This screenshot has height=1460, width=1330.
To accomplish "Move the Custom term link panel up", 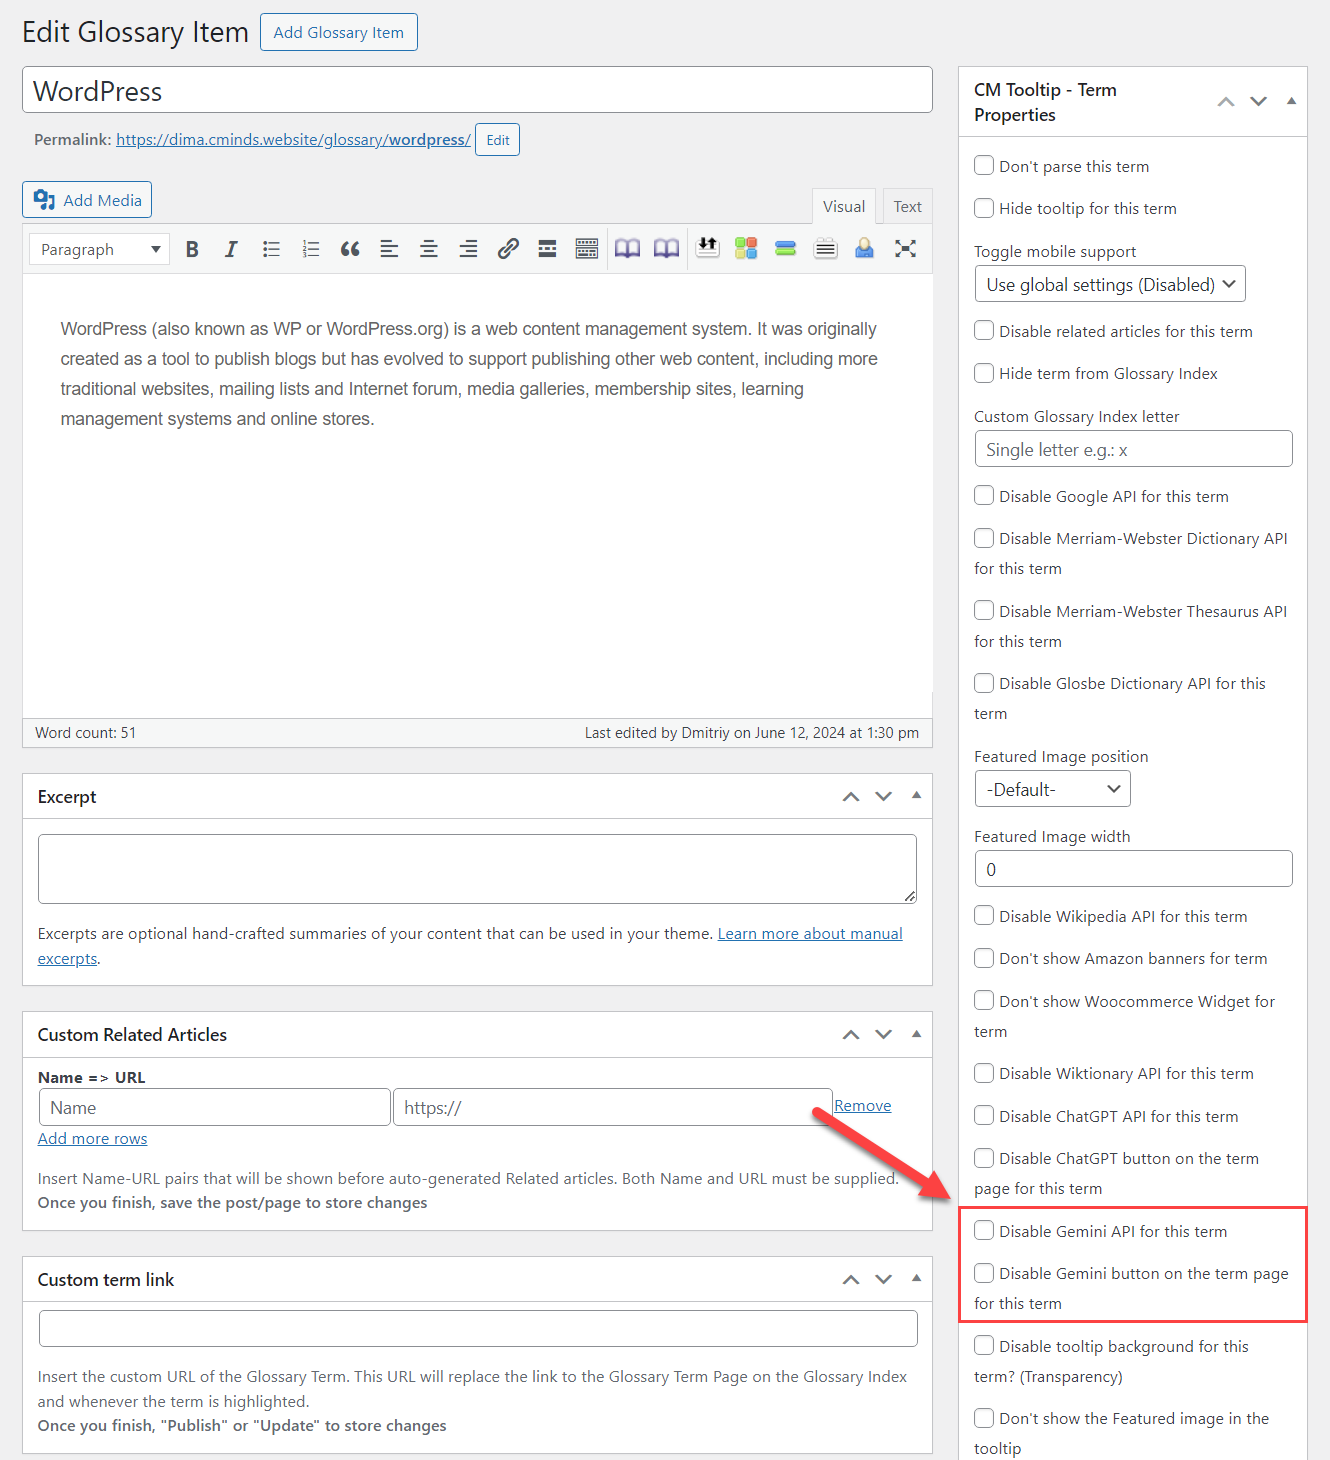I will coord(851,1280).
